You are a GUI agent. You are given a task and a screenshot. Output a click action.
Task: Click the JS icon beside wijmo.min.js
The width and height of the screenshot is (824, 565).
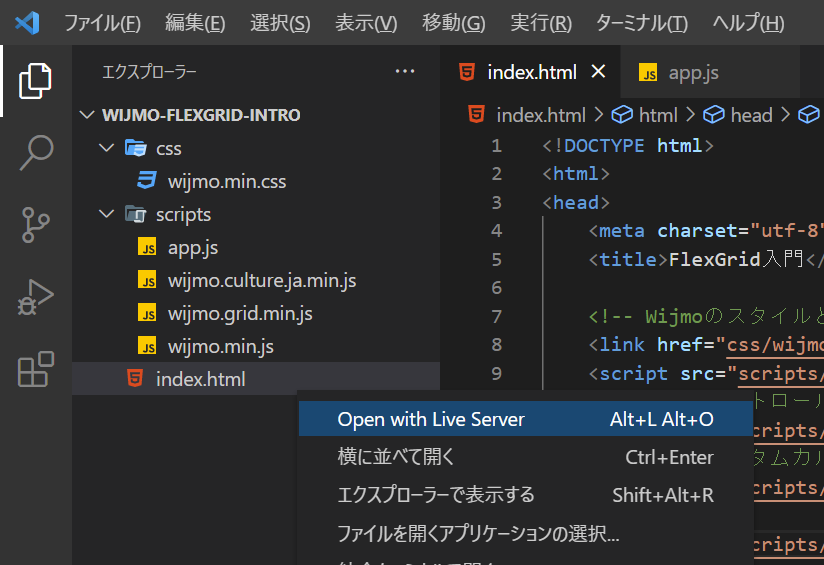[x=147, y=346]
